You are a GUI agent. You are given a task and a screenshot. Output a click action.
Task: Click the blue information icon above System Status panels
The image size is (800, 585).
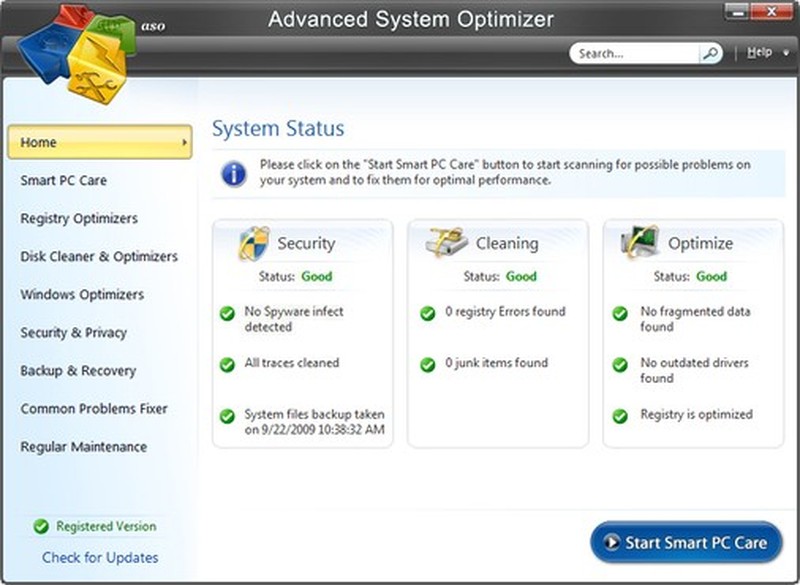(x=232, y=173)
